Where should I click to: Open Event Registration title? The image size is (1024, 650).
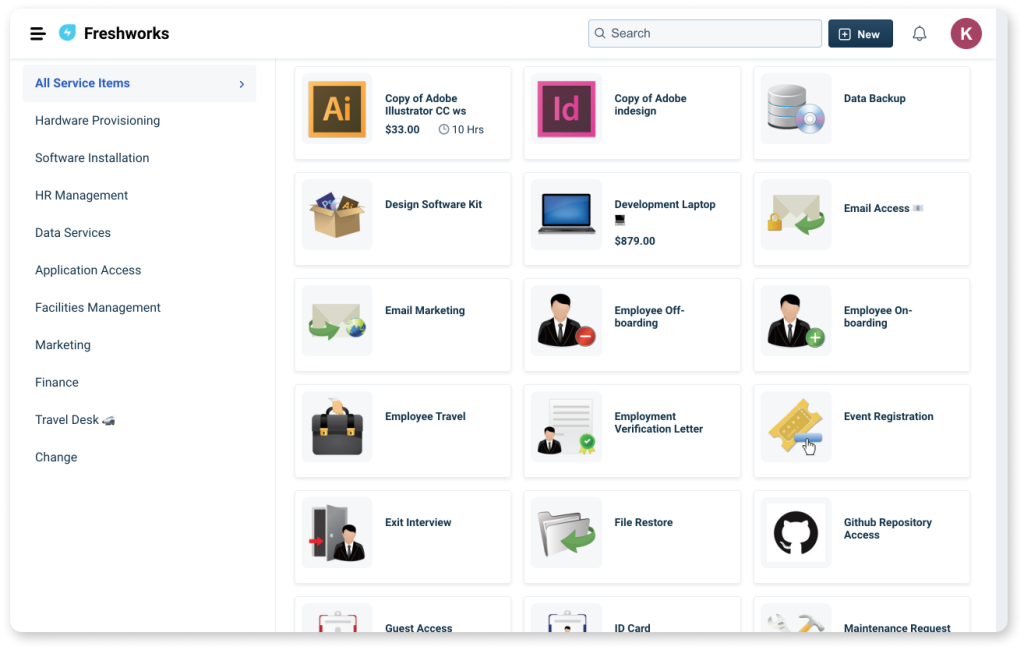click(x=888, y=416)
